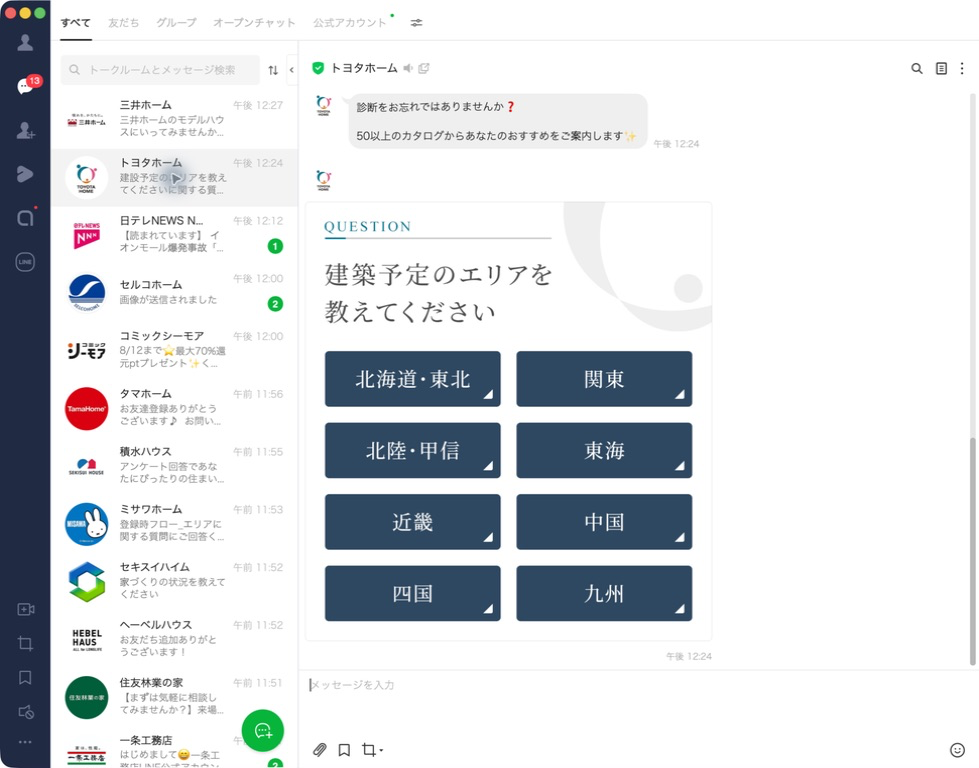Select the 北陸・甲信 area button
This screenshot has height=768, width=979.
(413, 450)
